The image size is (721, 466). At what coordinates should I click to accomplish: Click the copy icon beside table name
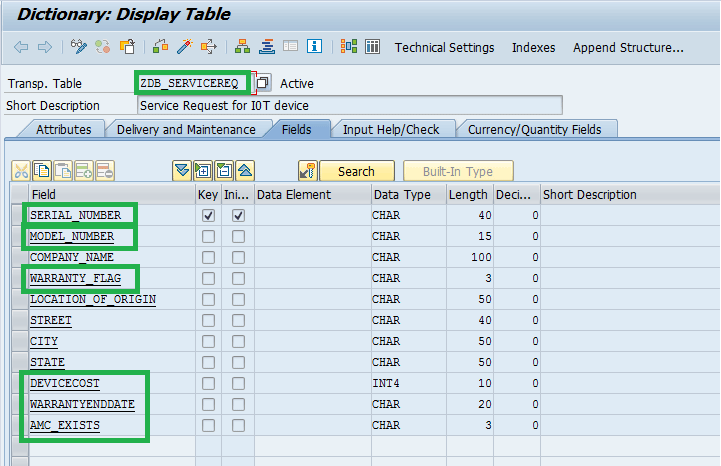pyautogui.click(x=263, y=83)
